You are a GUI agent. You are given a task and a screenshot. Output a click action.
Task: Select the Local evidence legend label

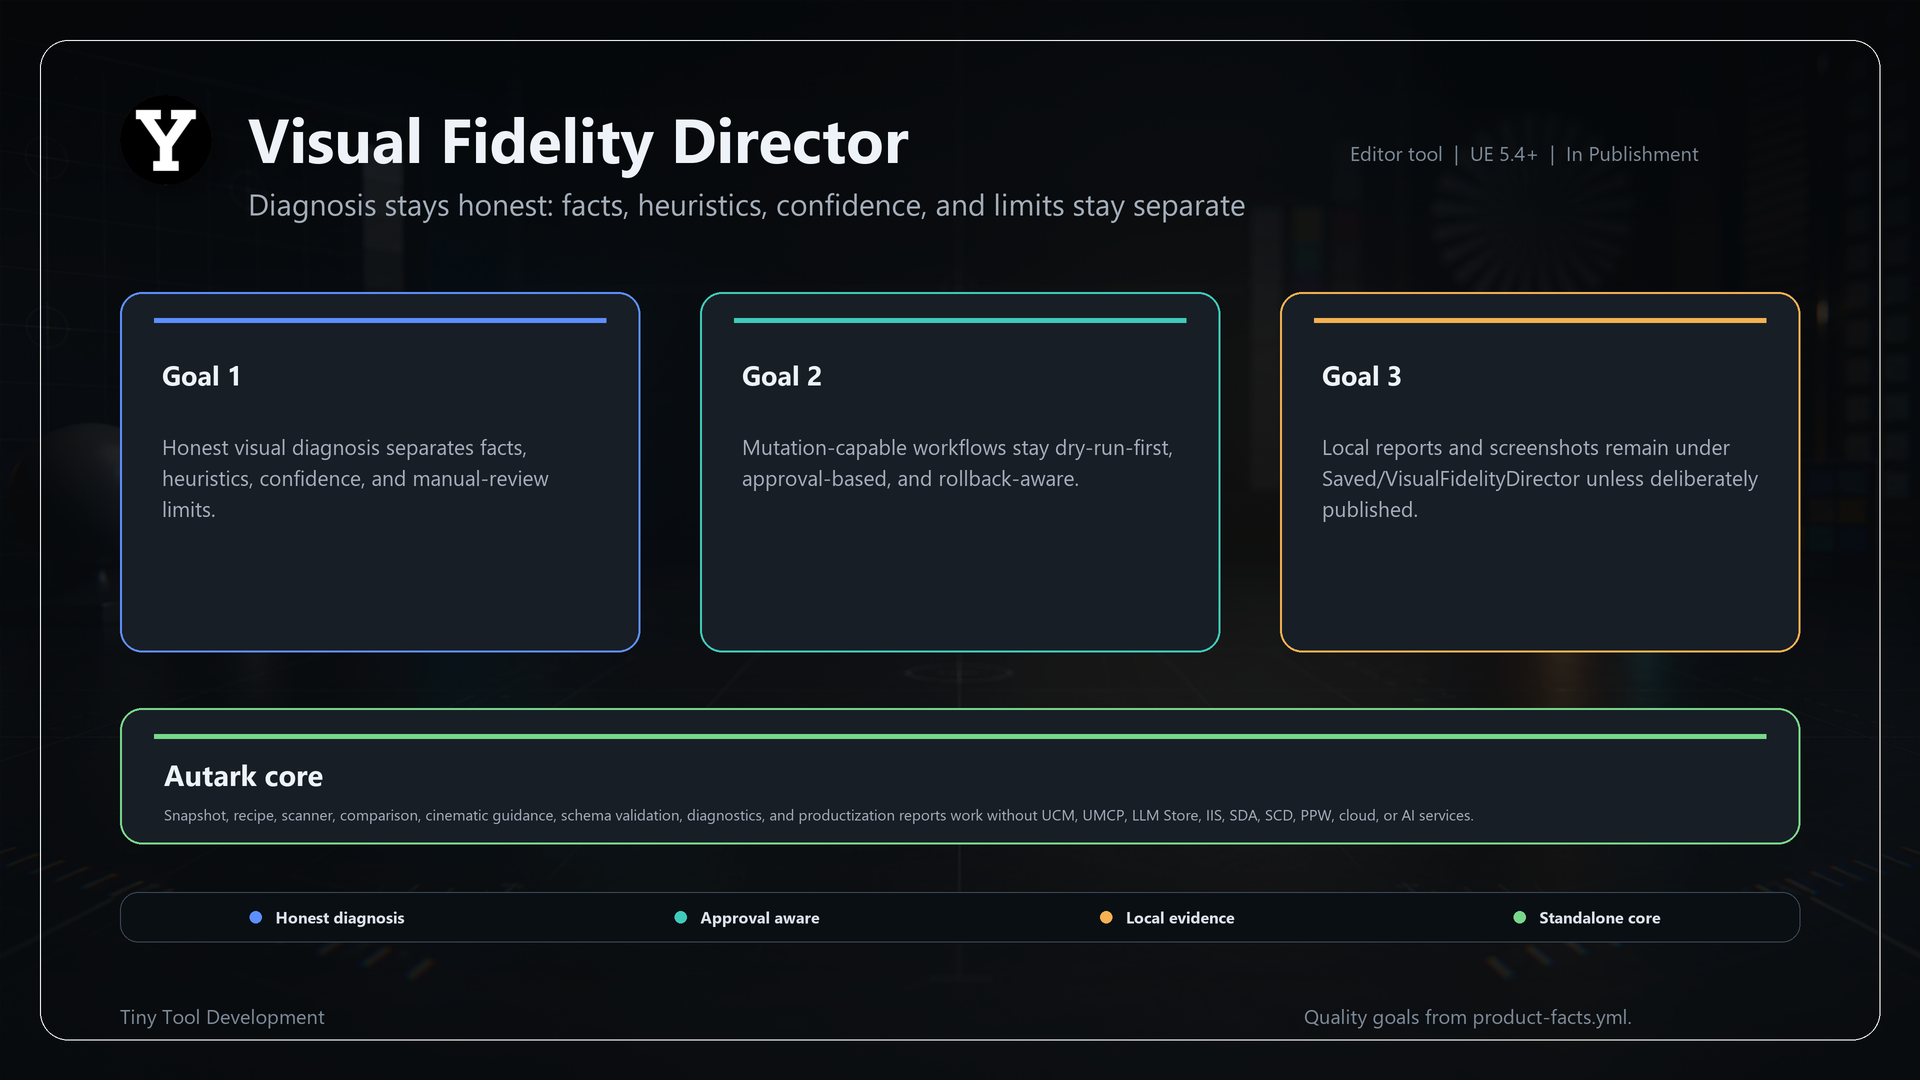[1180, 918]
